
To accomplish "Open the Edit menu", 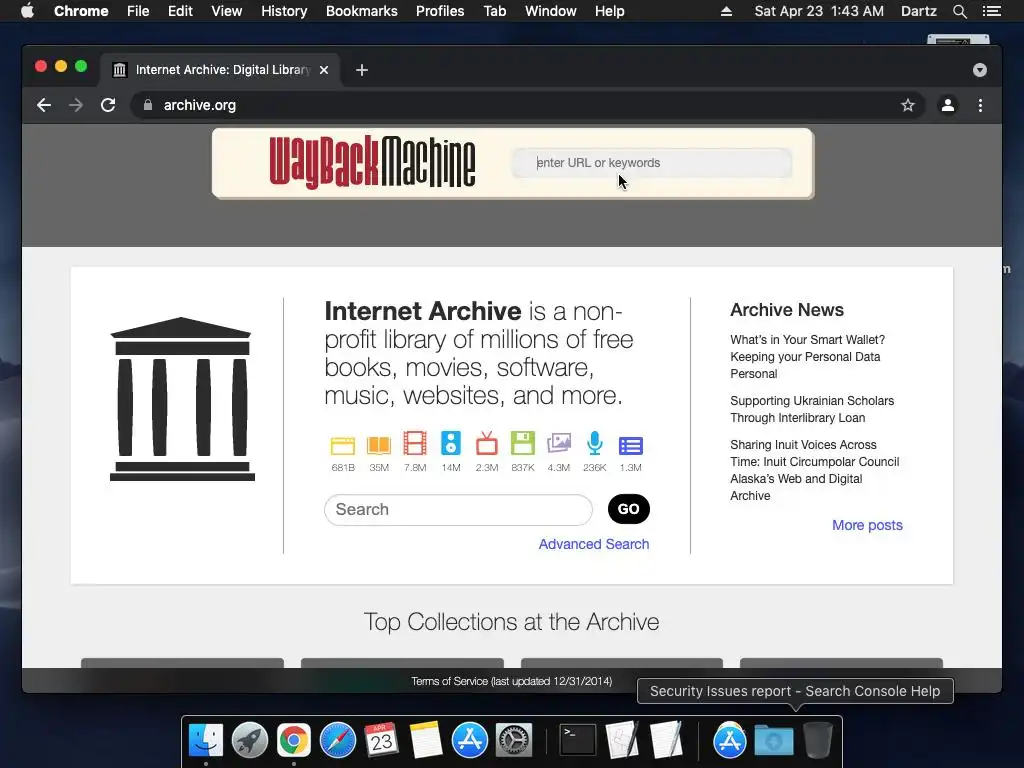I will coord(180,11).
